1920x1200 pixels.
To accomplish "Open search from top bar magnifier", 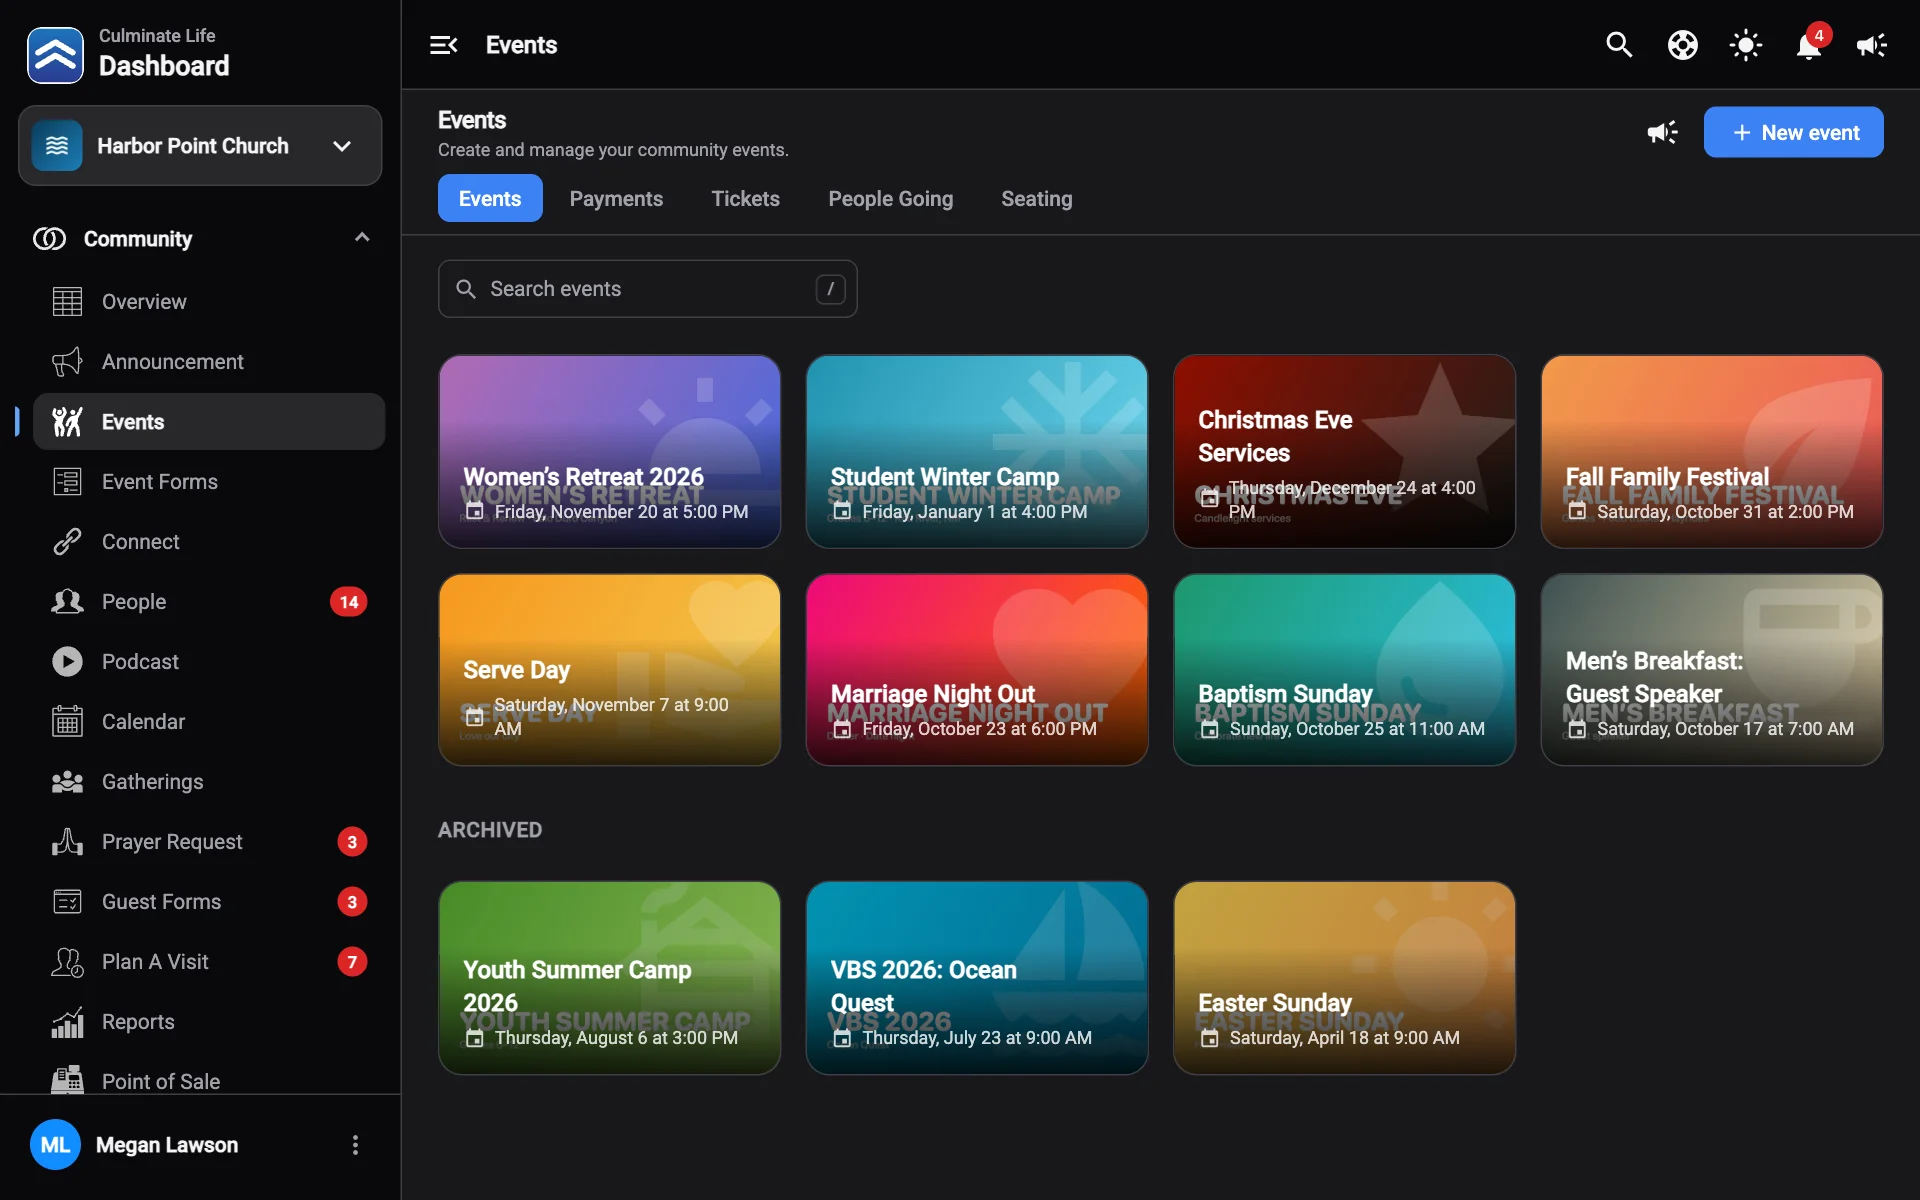I will coord(1619,45).
